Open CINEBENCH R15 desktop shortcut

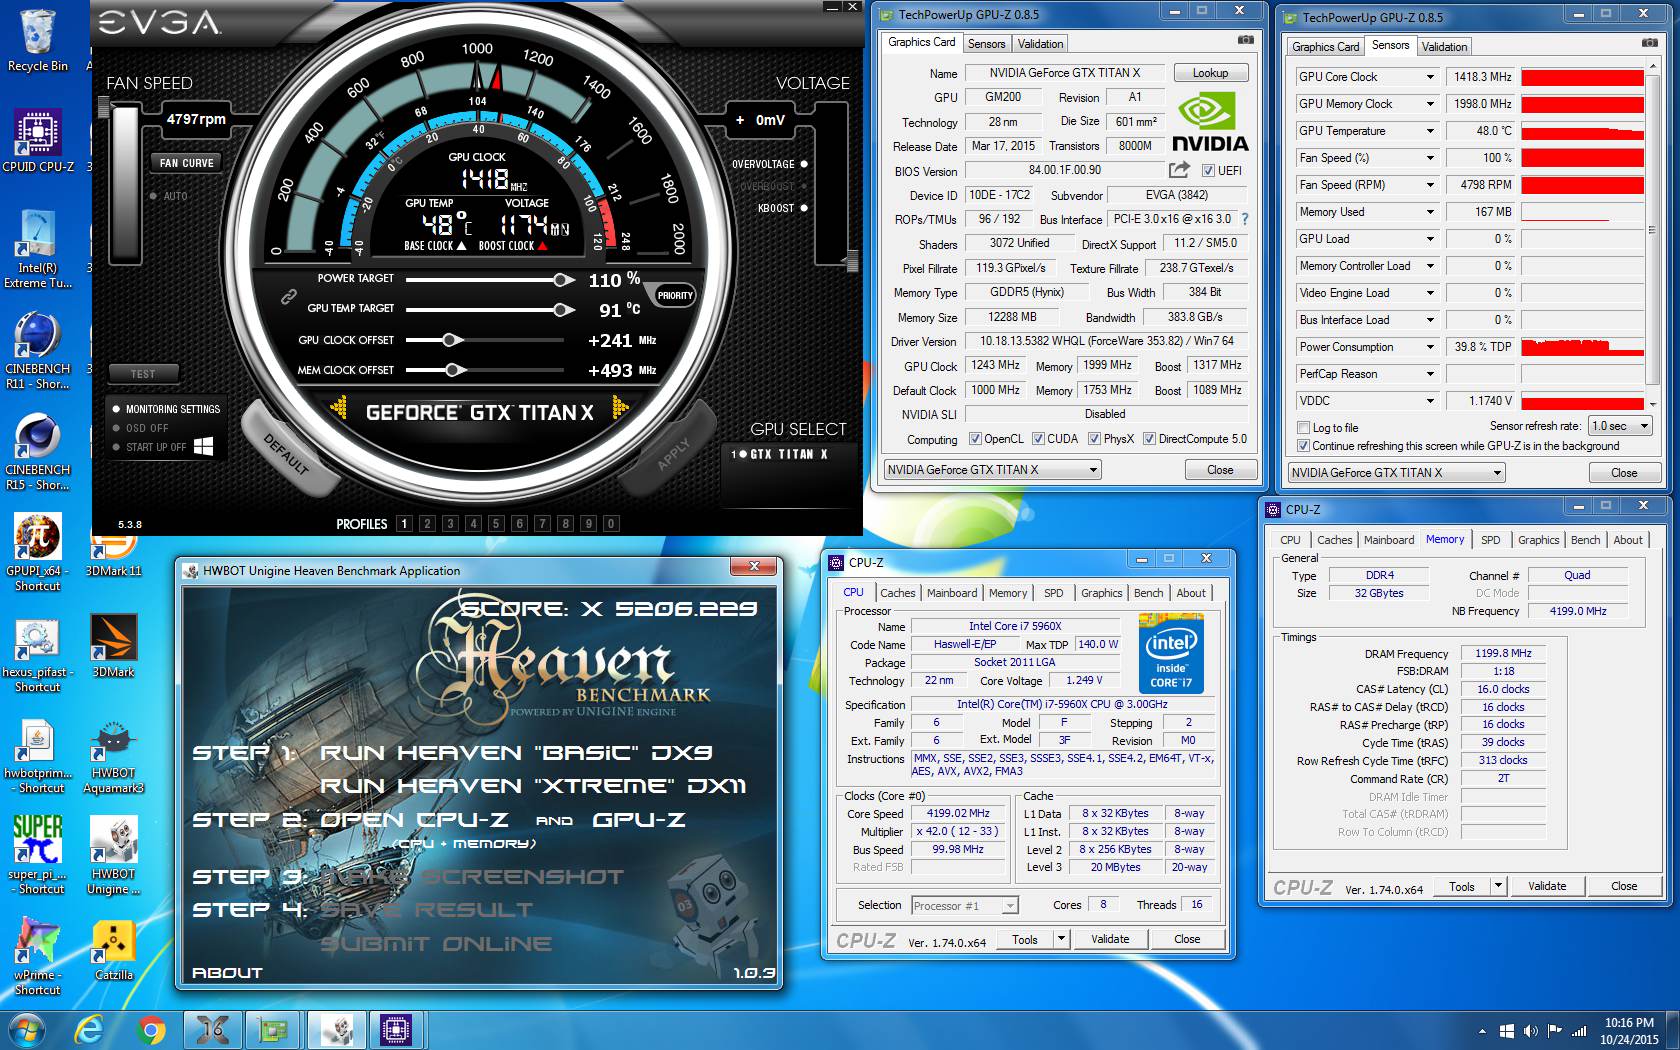(x=38, y=451)
